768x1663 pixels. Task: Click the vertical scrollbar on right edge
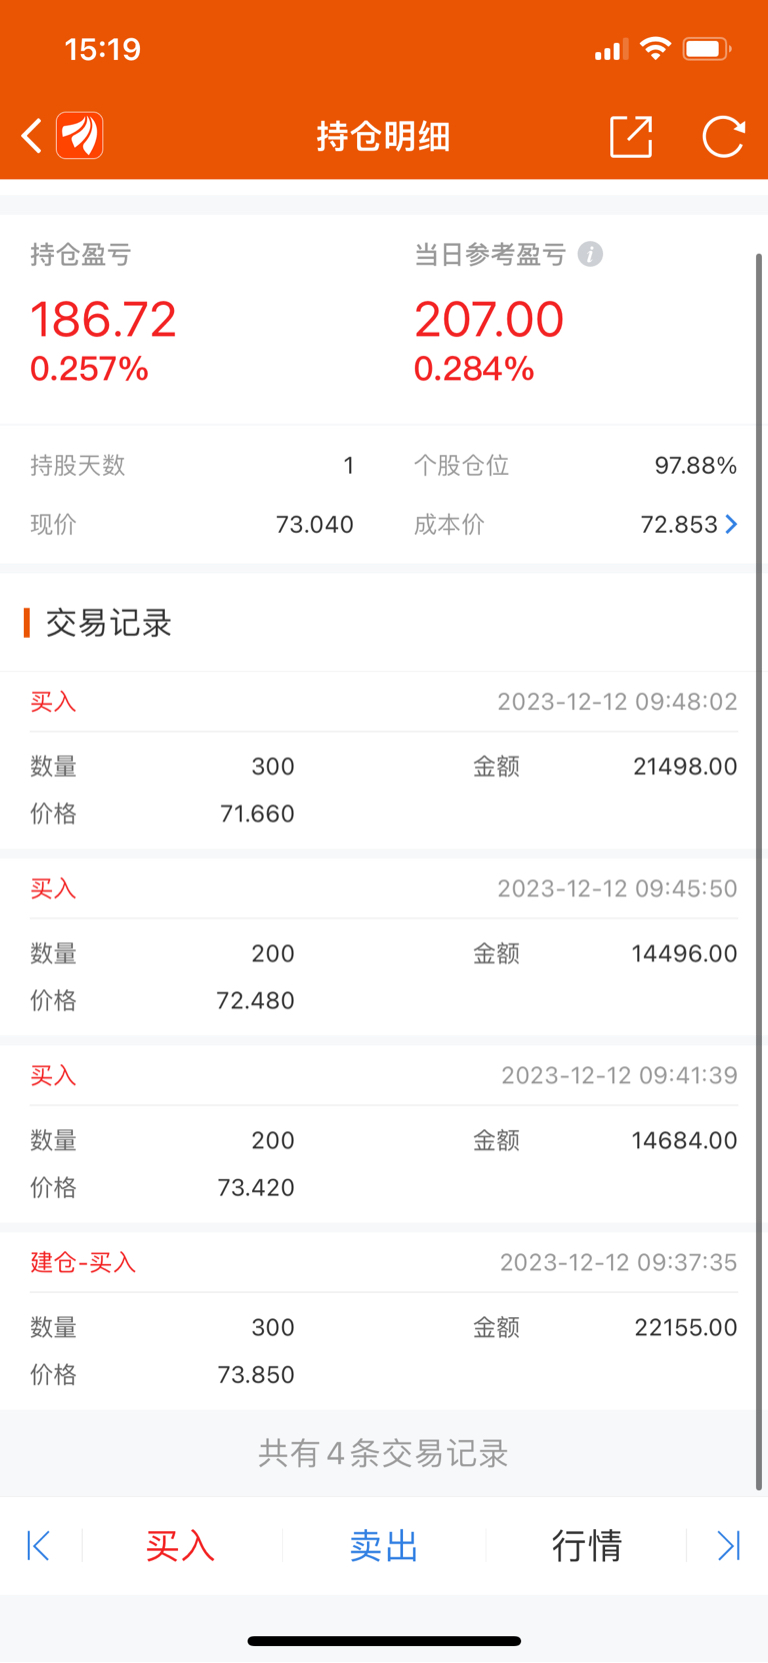pyautogui.click(x=760, y=870)
